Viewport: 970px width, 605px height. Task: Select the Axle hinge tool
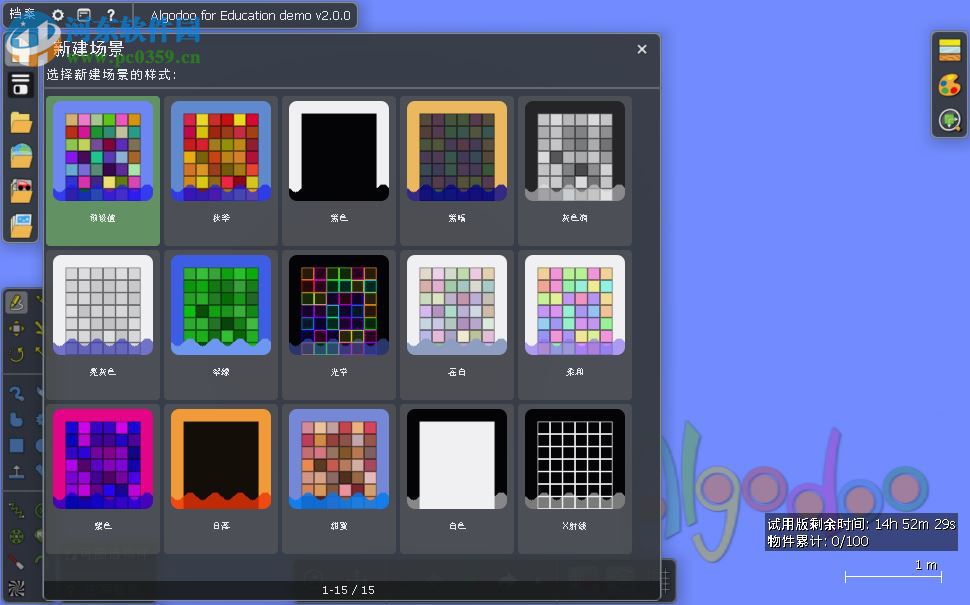pyautogui.click(x=16, y=536)
